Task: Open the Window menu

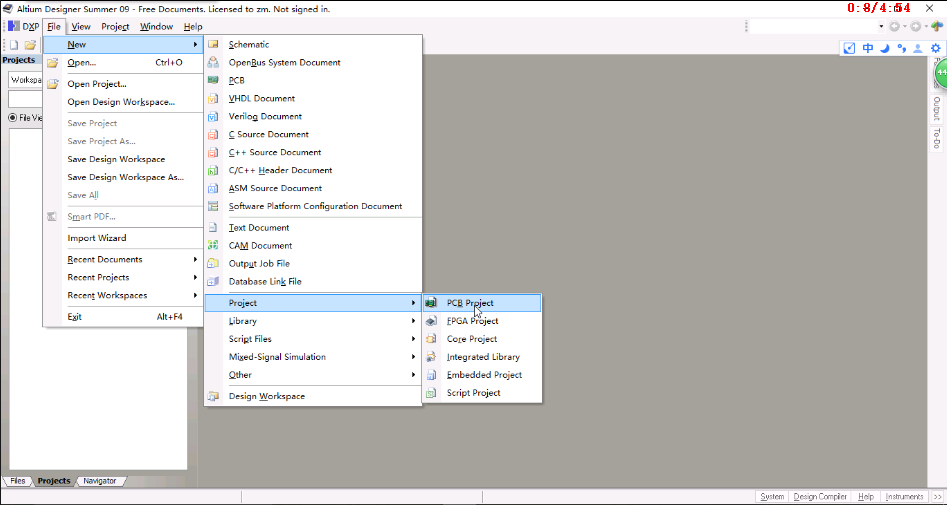Action: (x=156, y=27)
